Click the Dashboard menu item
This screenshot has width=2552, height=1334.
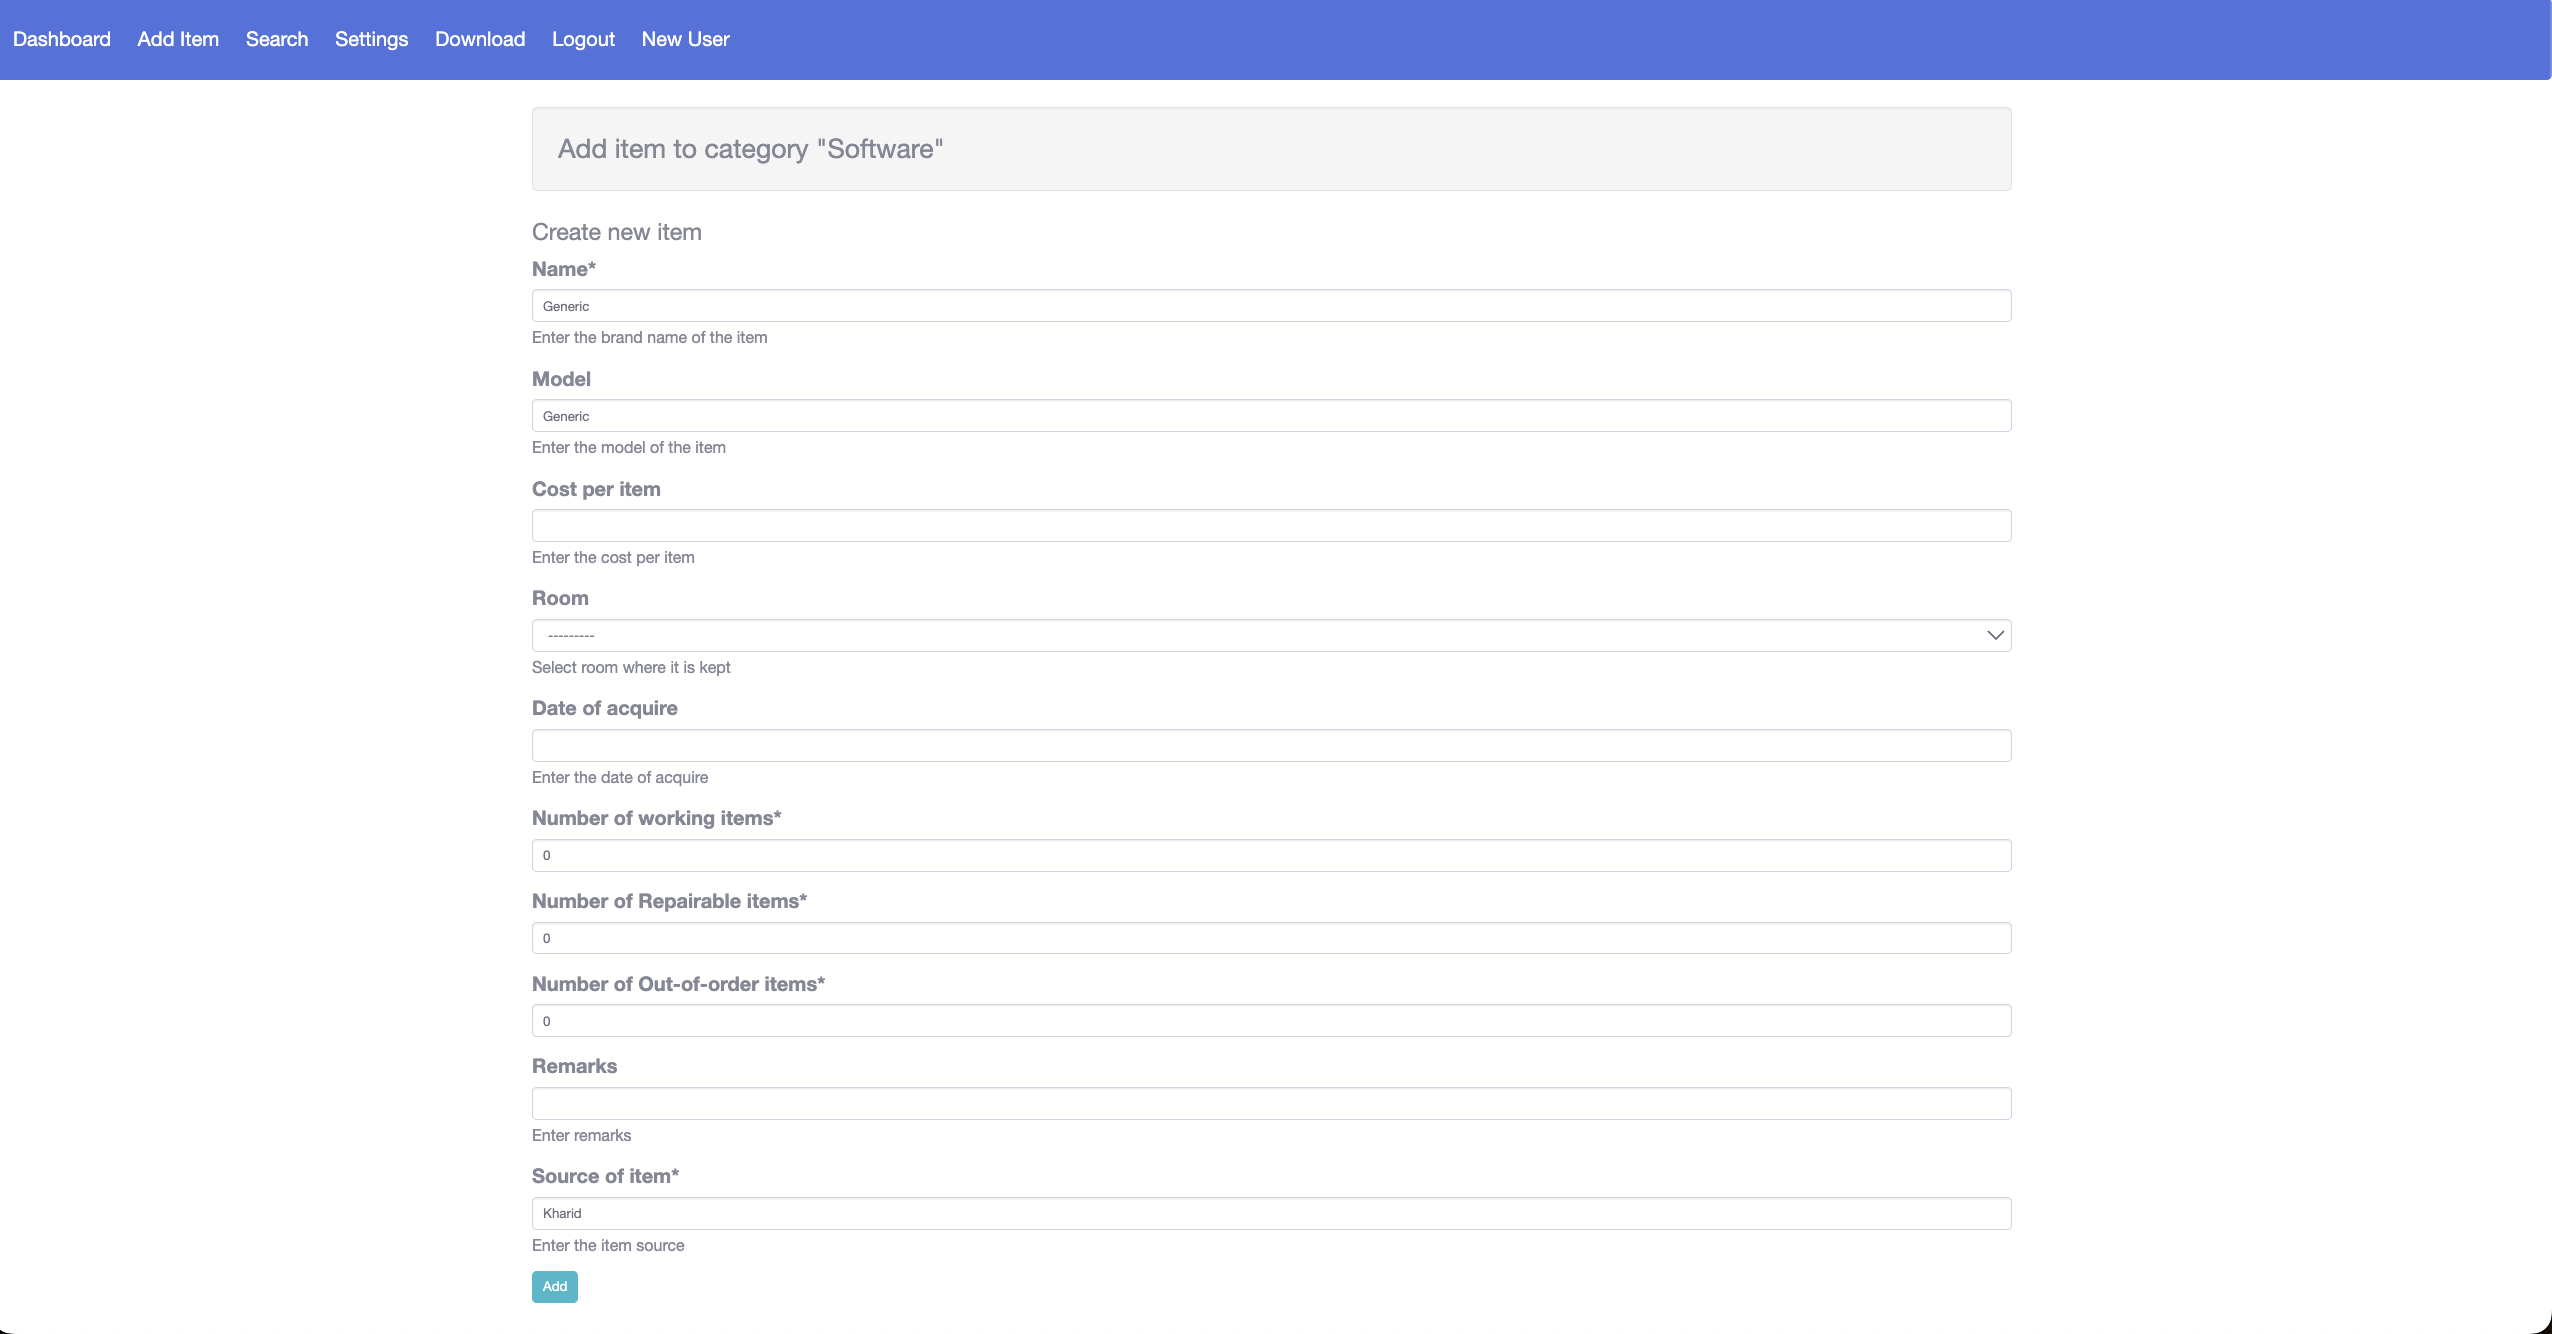point(61,39)
